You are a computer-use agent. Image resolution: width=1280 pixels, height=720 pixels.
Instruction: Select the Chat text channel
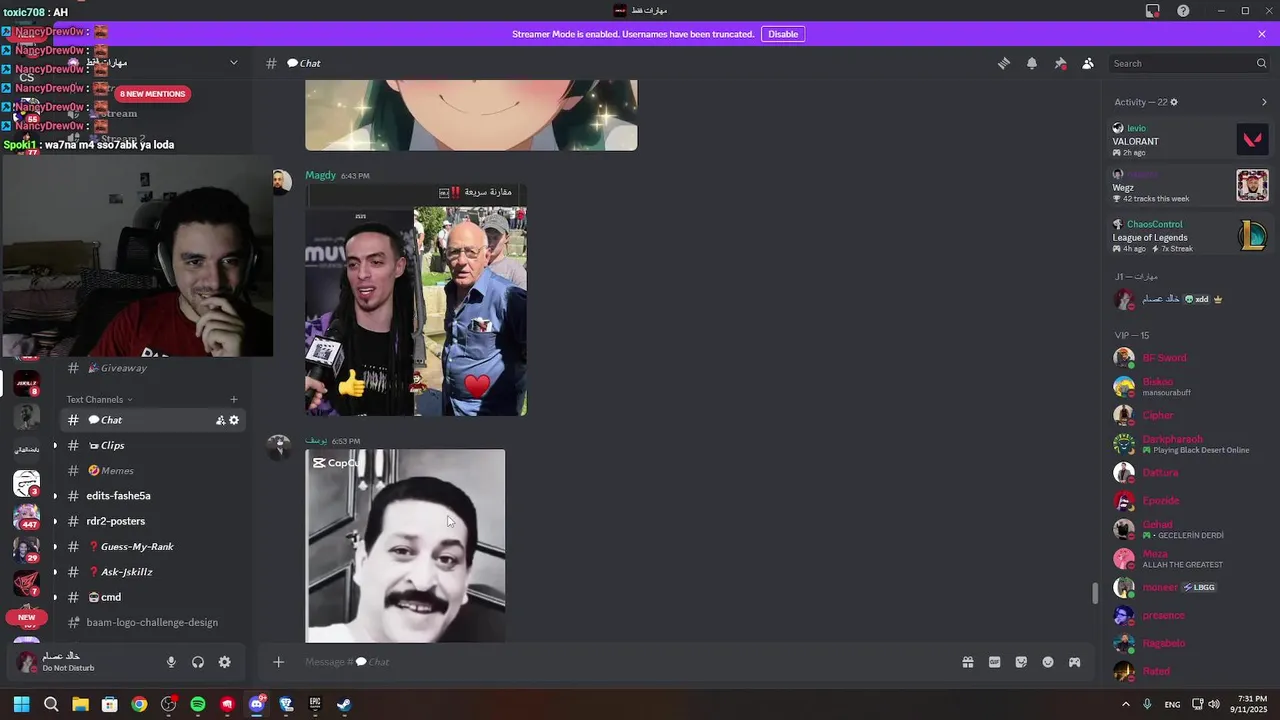(152, 420)
